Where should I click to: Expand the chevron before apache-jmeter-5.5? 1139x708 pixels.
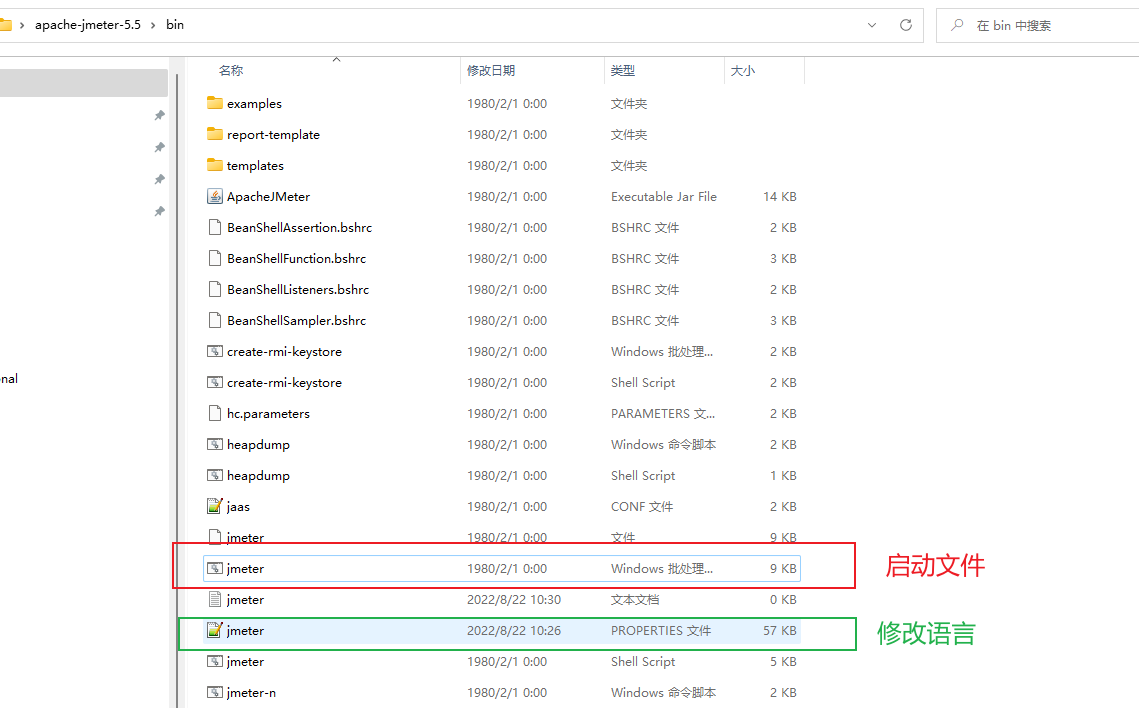coord(22,25)
